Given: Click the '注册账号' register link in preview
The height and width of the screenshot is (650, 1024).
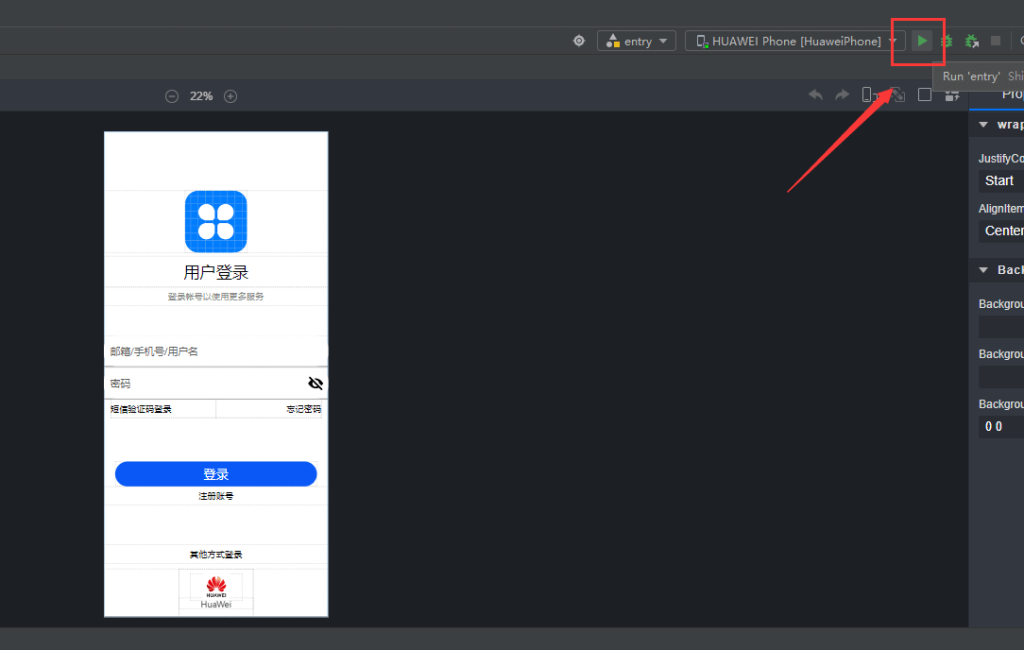Looking at the screenshot, I should [x=216, y=495].
